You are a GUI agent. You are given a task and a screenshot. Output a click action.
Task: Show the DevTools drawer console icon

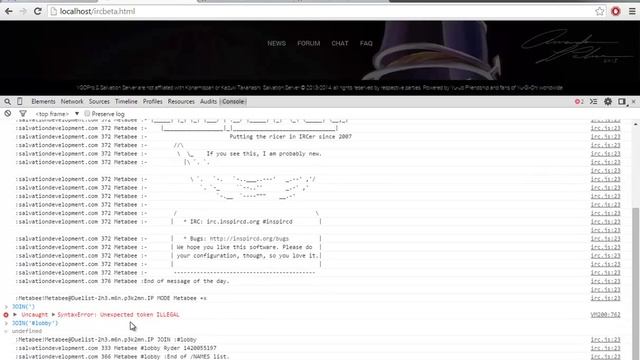point(593,102)
